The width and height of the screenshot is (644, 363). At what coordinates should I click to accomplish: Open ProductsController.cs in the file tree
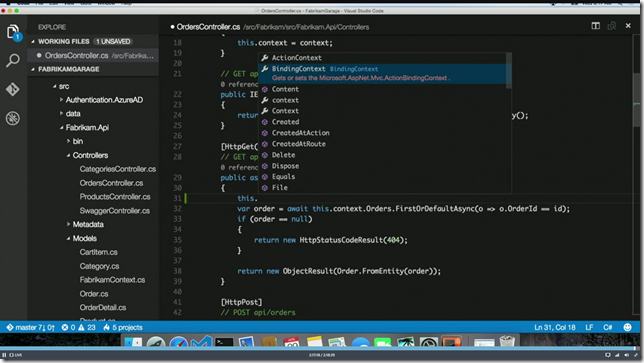tap(115, 197)
